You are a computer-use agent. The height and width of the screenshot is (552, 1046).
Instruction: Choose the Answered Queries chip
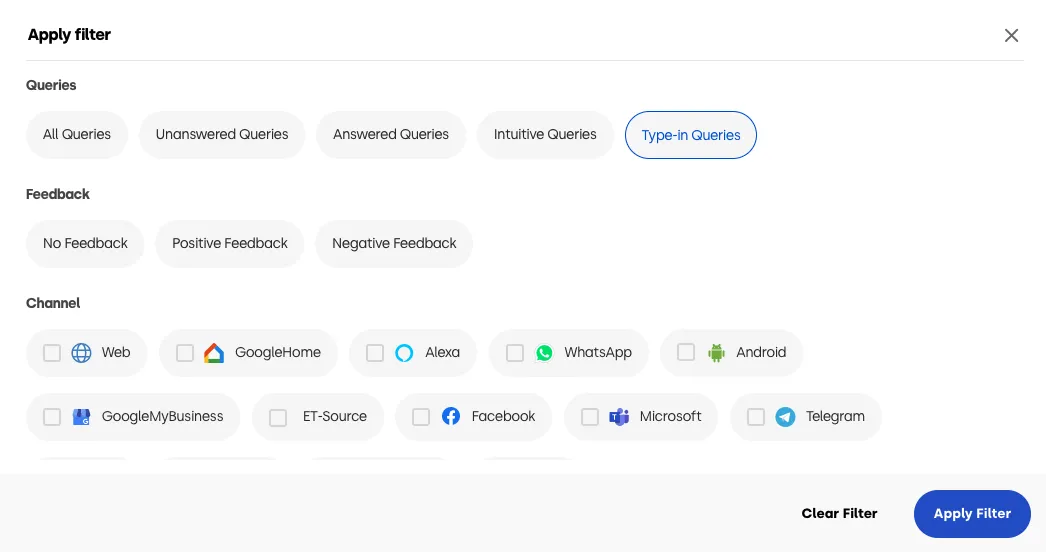391,135
